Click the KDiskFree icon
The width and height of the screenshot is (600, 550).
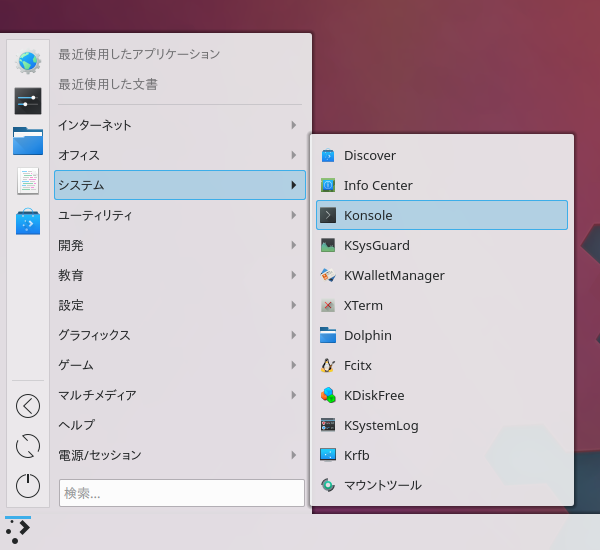pos(328,395)
